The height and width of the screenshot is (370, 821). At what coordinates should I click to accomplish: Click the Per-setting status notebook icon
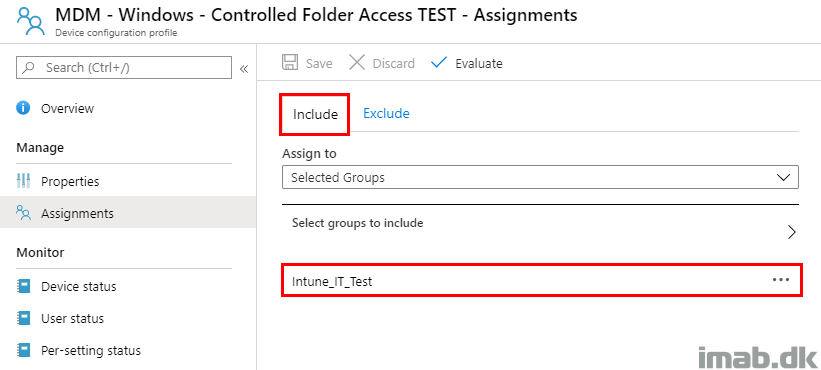(x=24, y=350)
